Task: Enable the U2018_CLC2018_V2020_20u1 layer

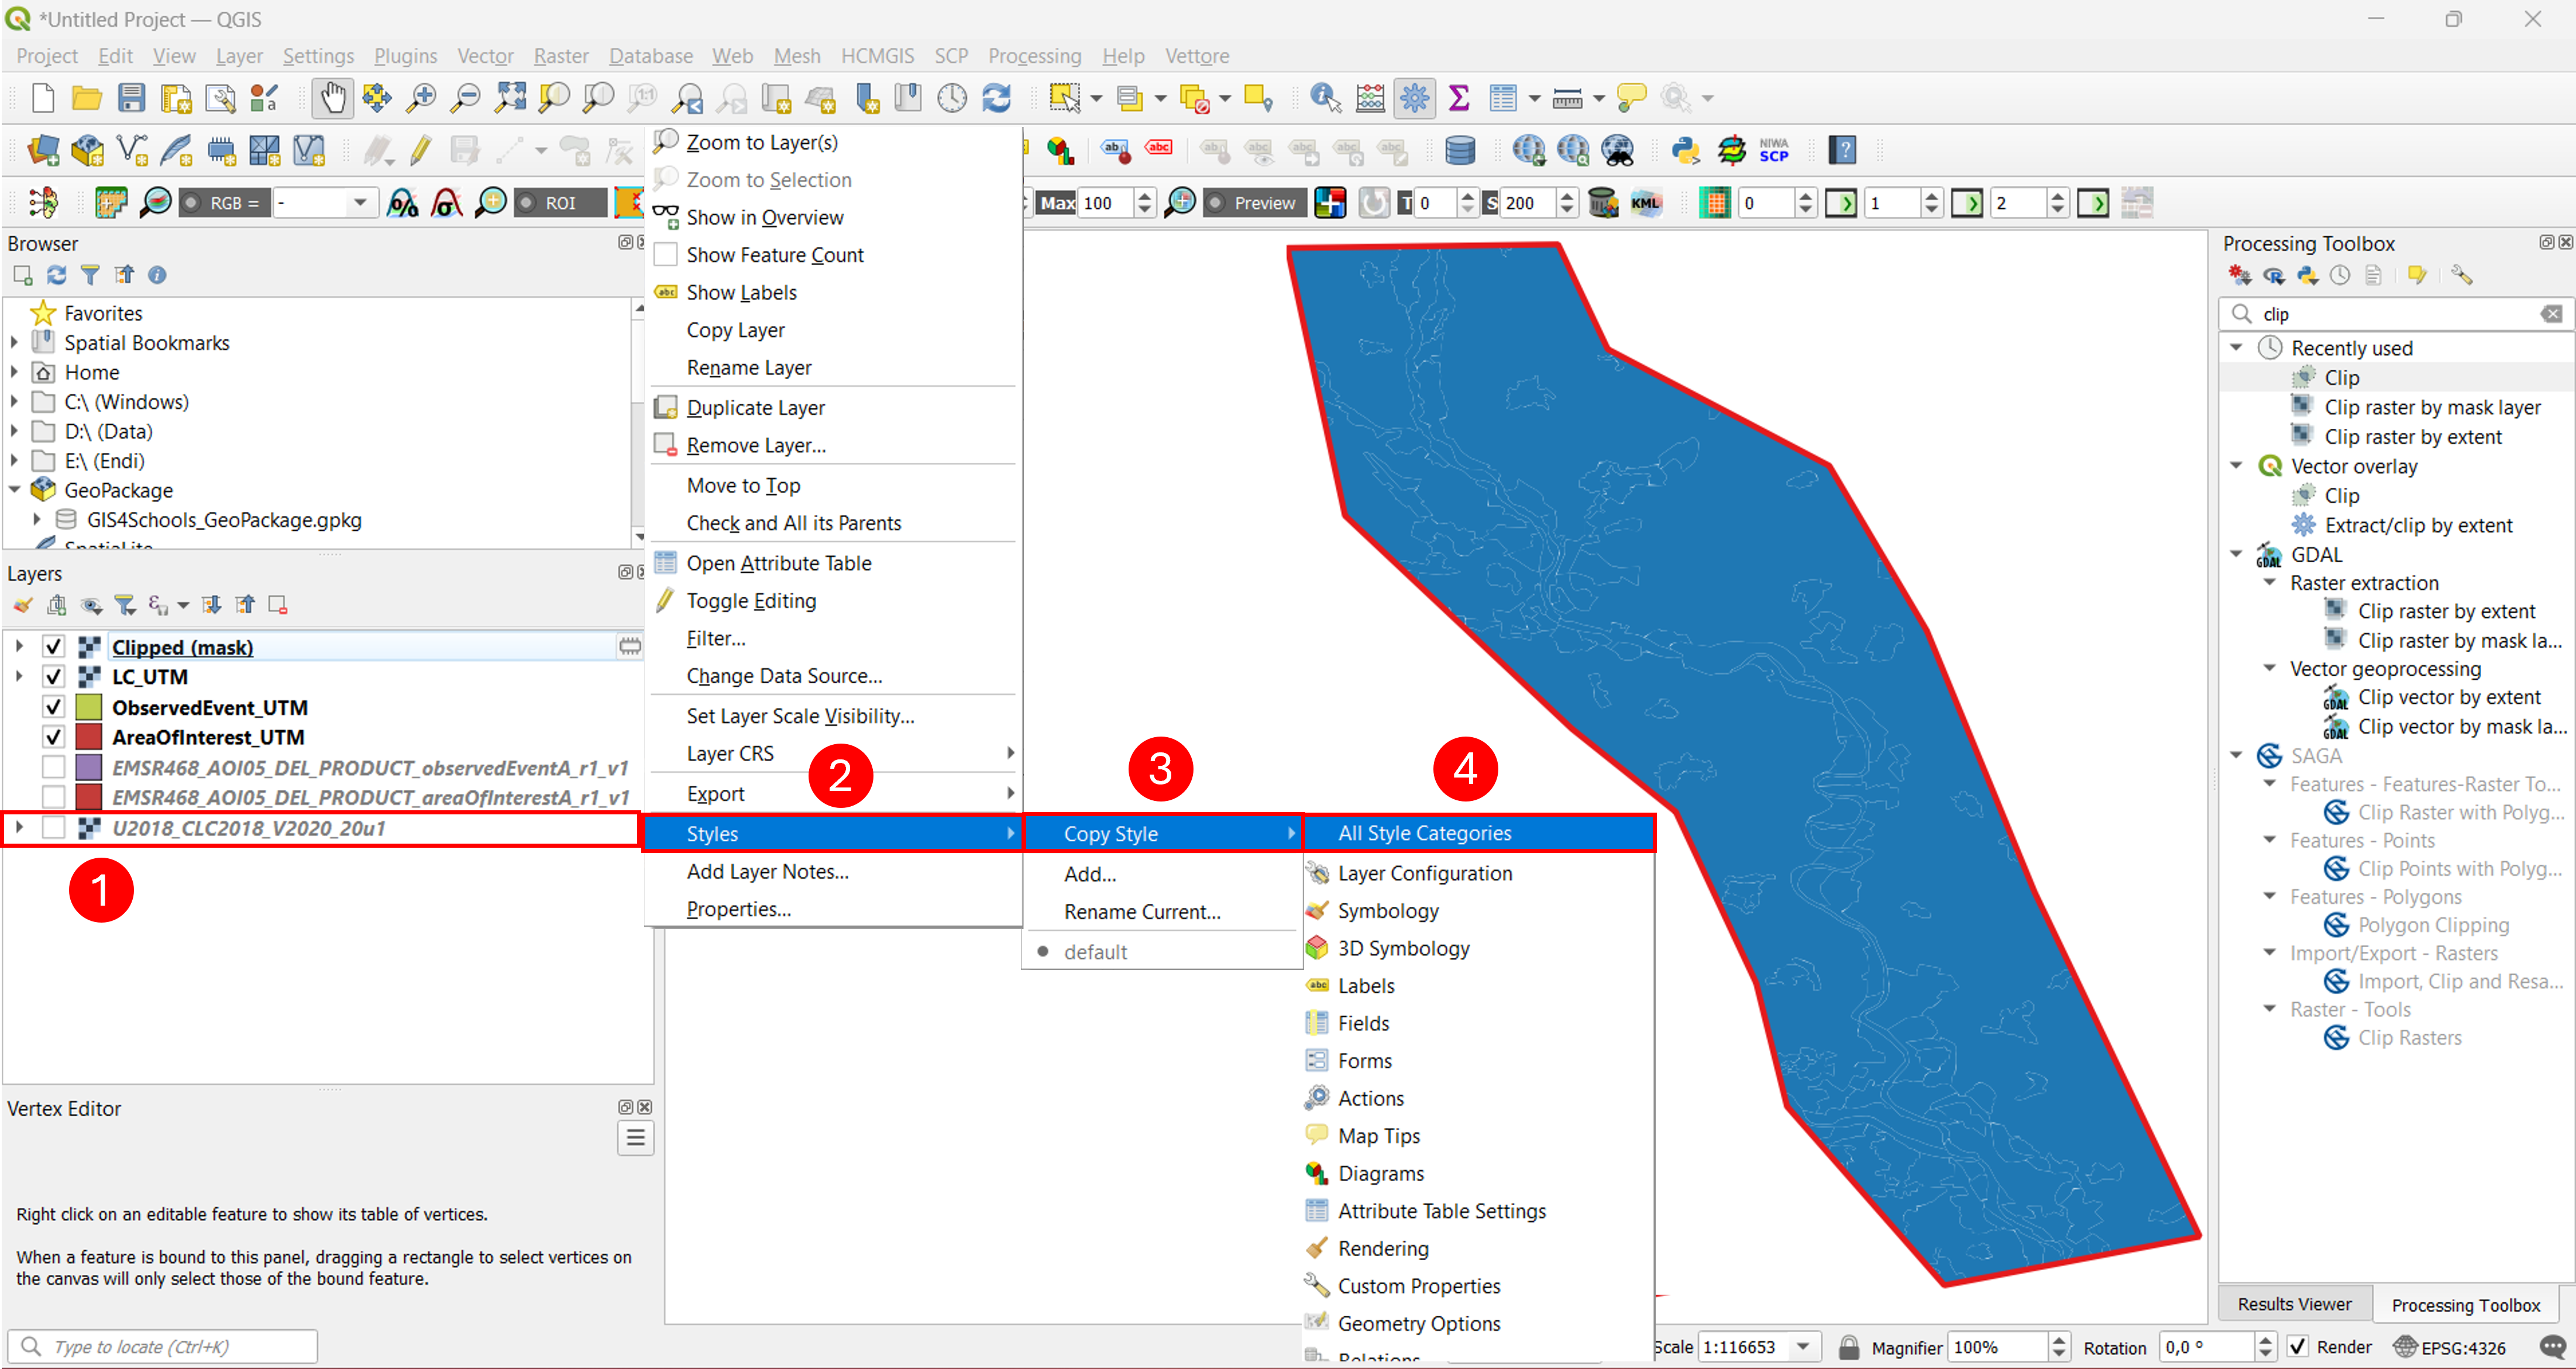Action: pyautogui.click(x=54, y=828)
